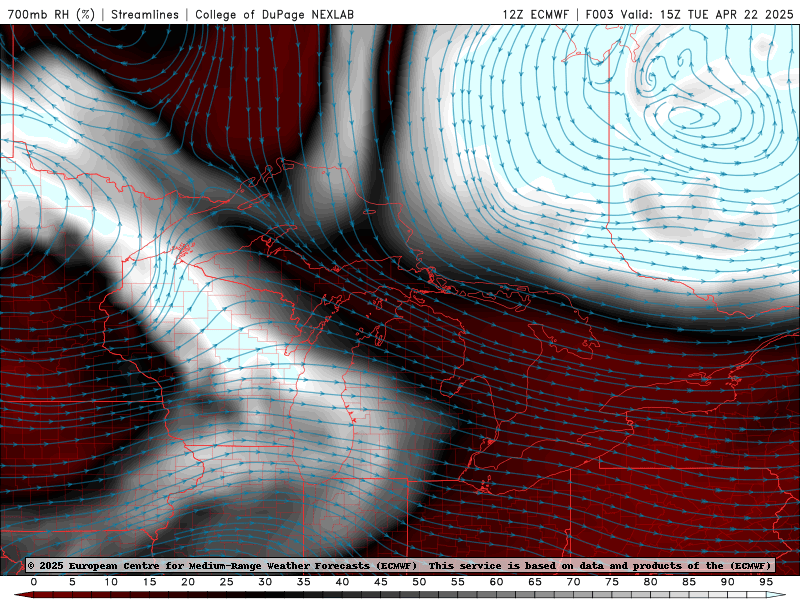Click the colorbar label "90"

pyautogui.click(x=728, y=582)
